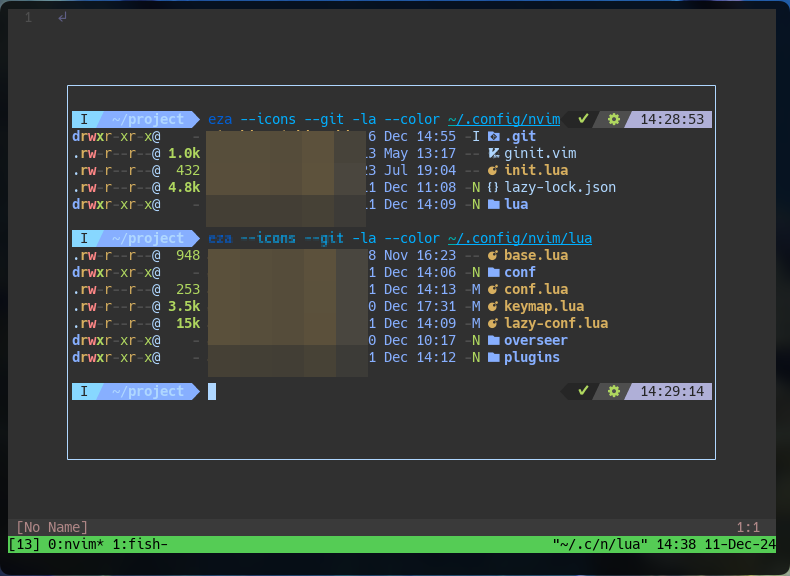Click the Nov 16:23 date of base.lua
Screen dimensions: 790x576
point(420,255)
